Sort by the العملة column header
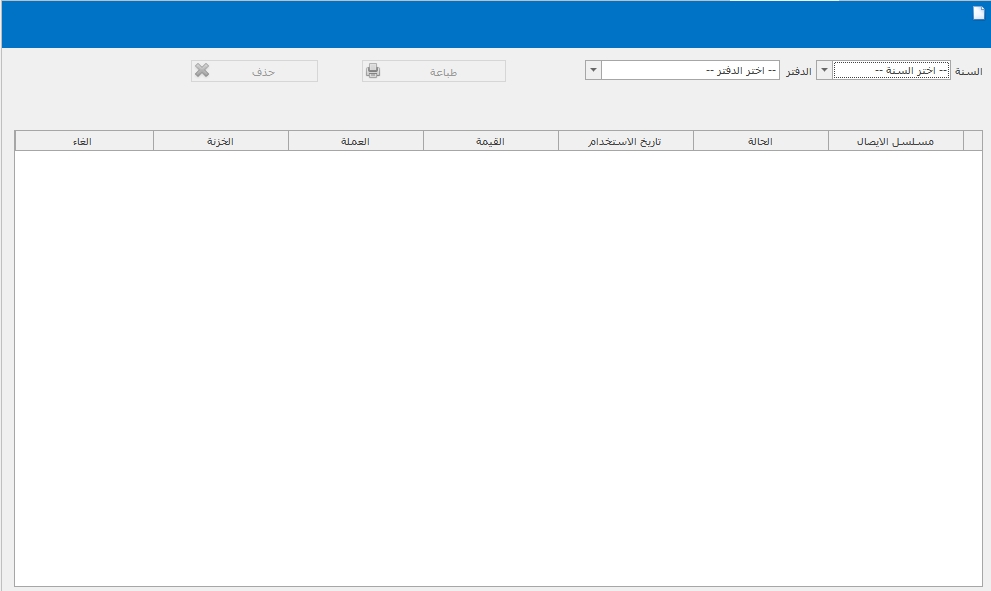 point(355,141)
